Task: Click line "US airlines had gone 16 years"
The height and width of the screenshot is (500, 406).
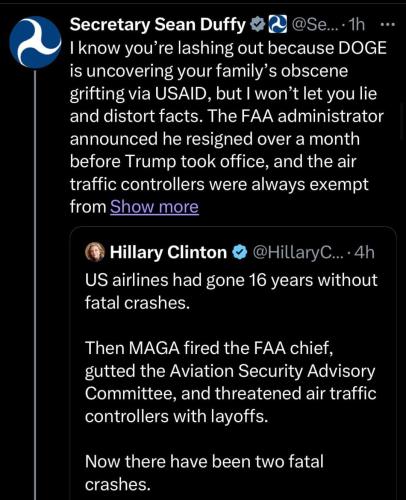Action: coord(231,280)
